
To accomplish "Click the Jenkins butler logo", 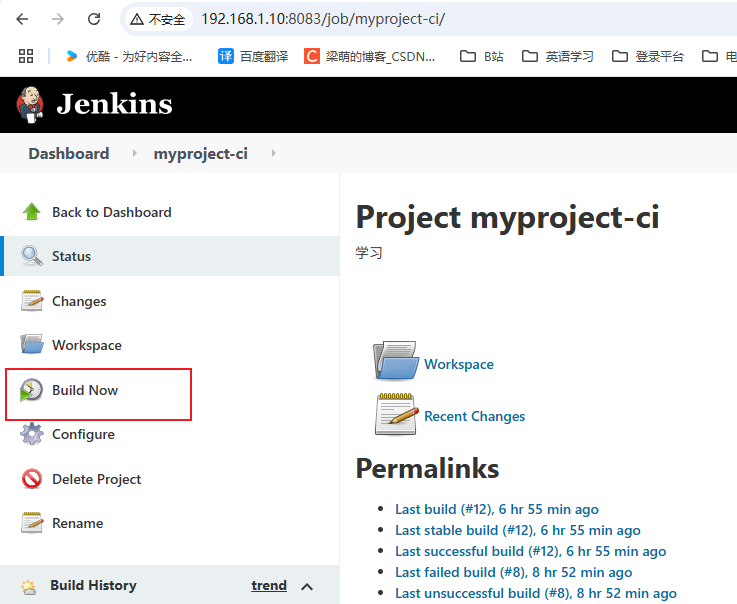I will pyautogui.click(x=30, y=104).
